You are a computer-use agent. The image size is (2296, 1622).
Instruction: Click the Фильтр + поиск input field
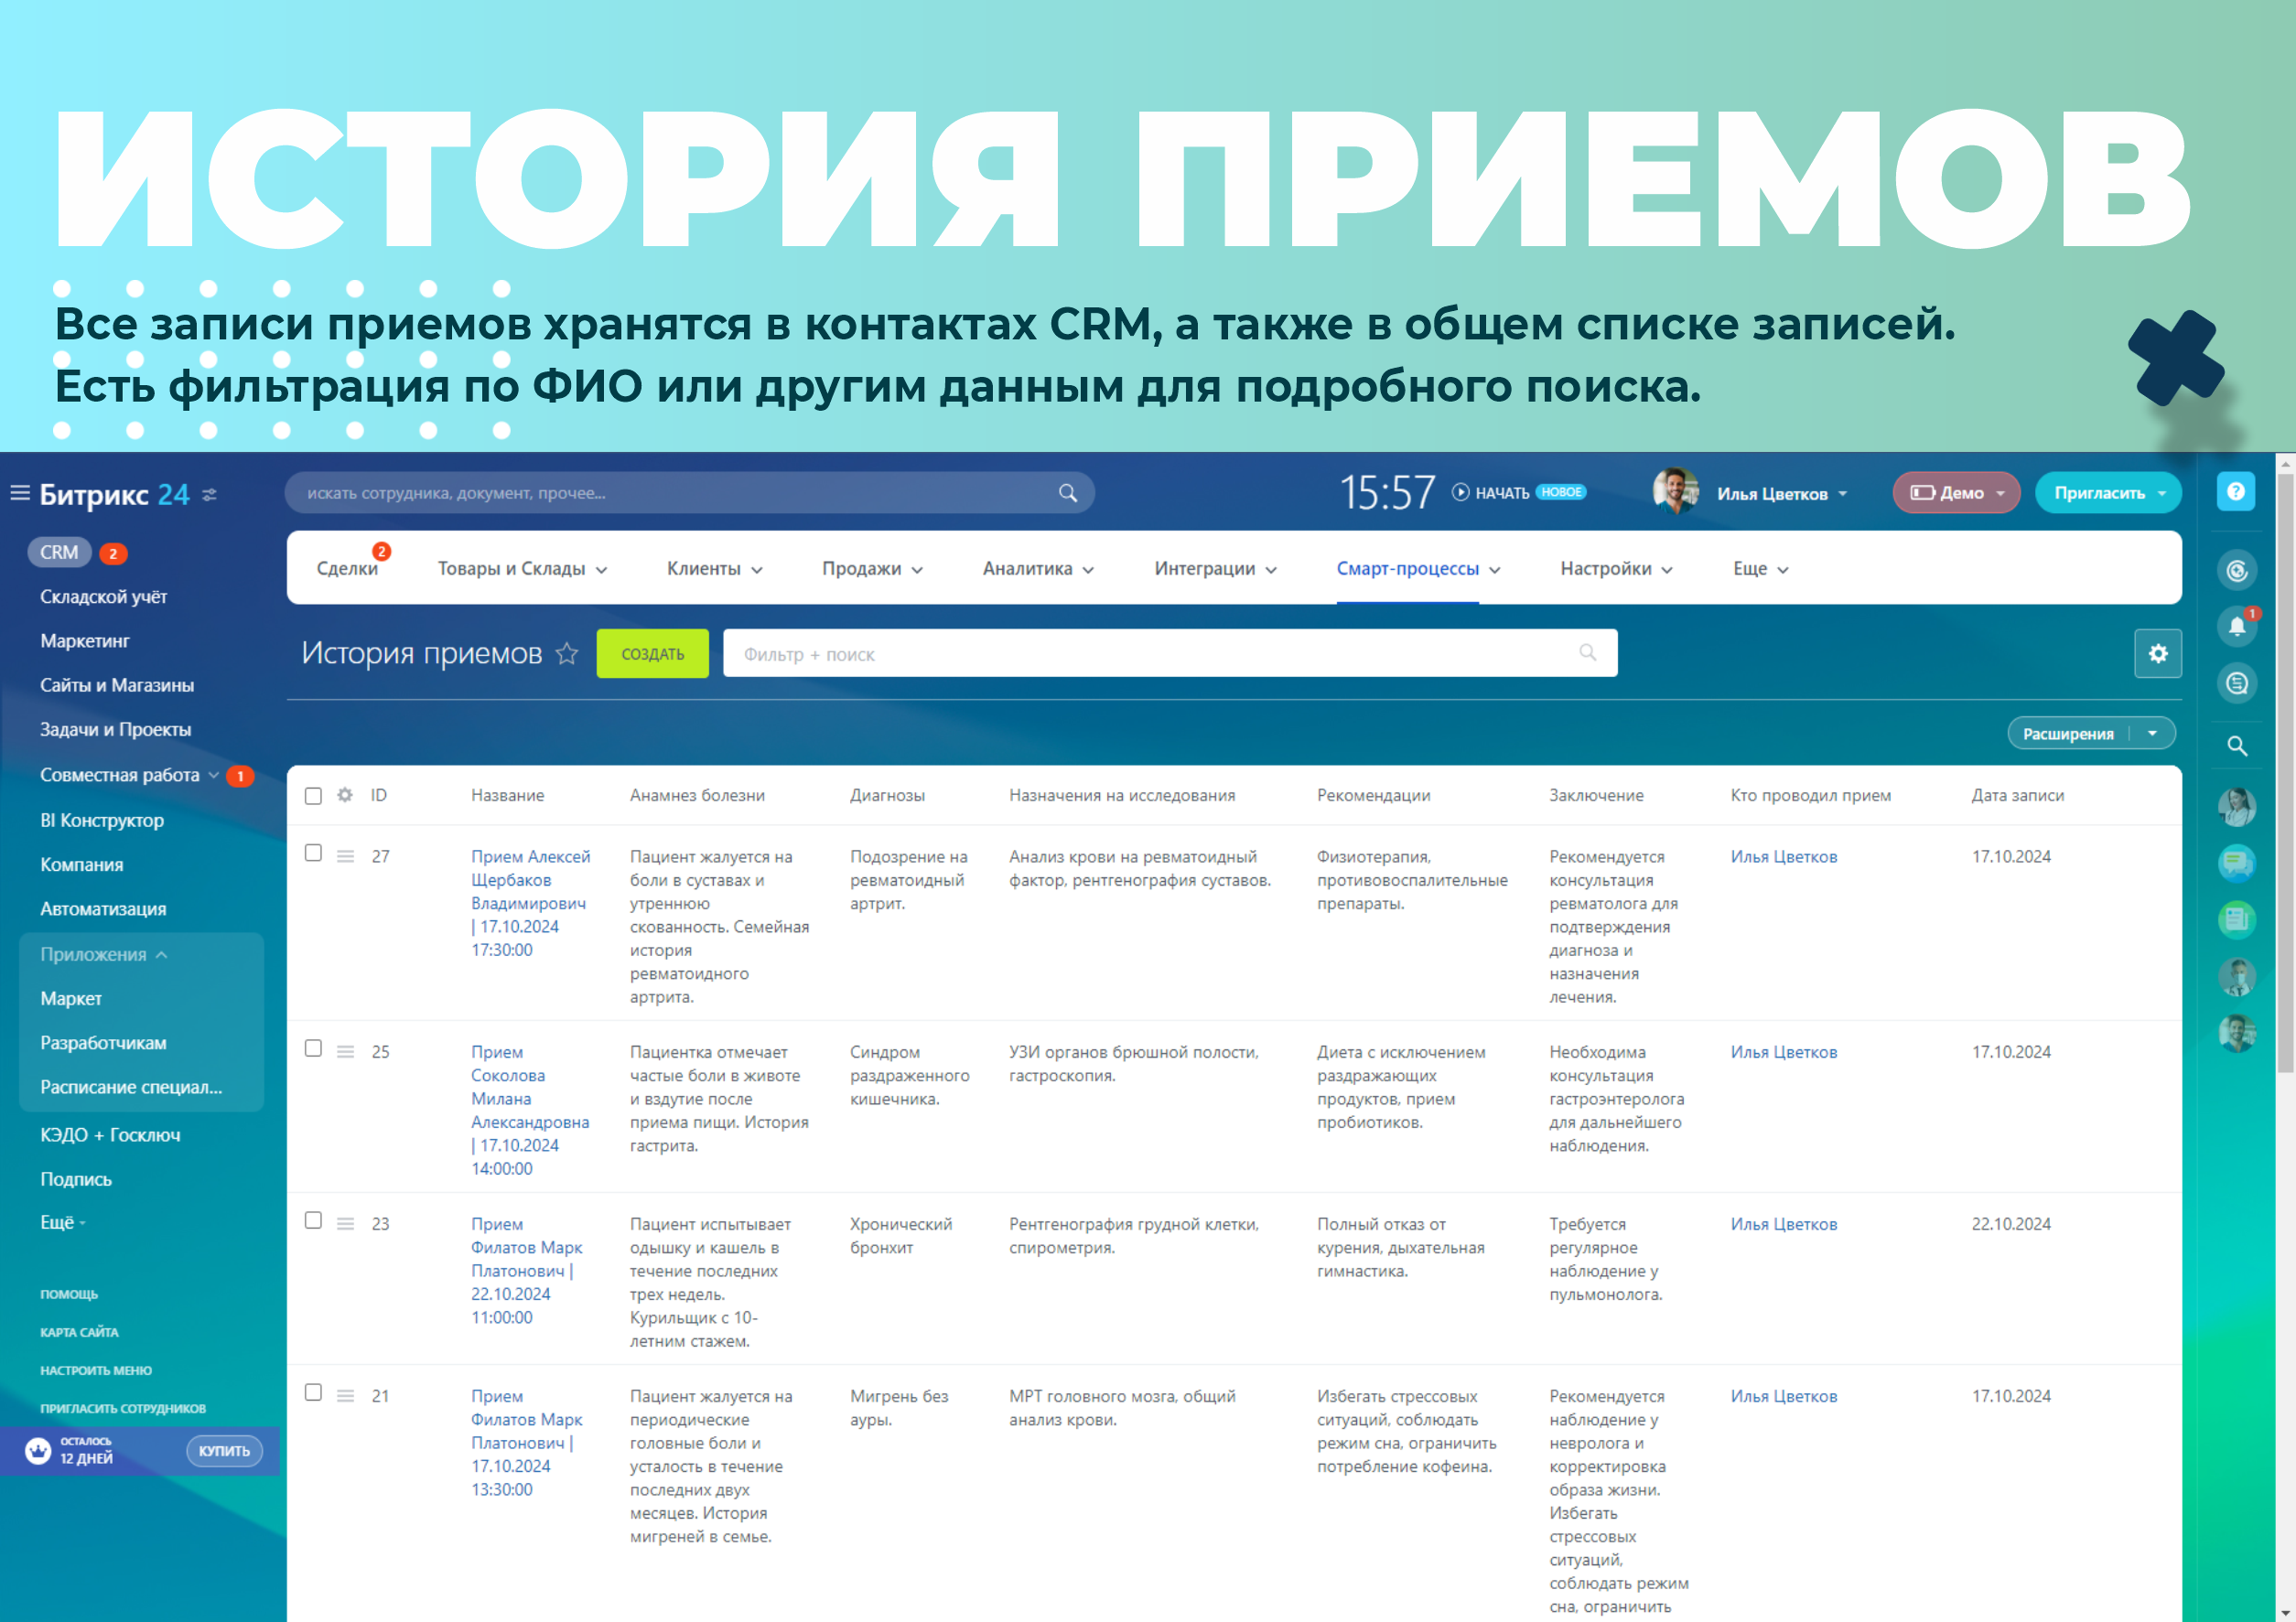pos(1150,654)
